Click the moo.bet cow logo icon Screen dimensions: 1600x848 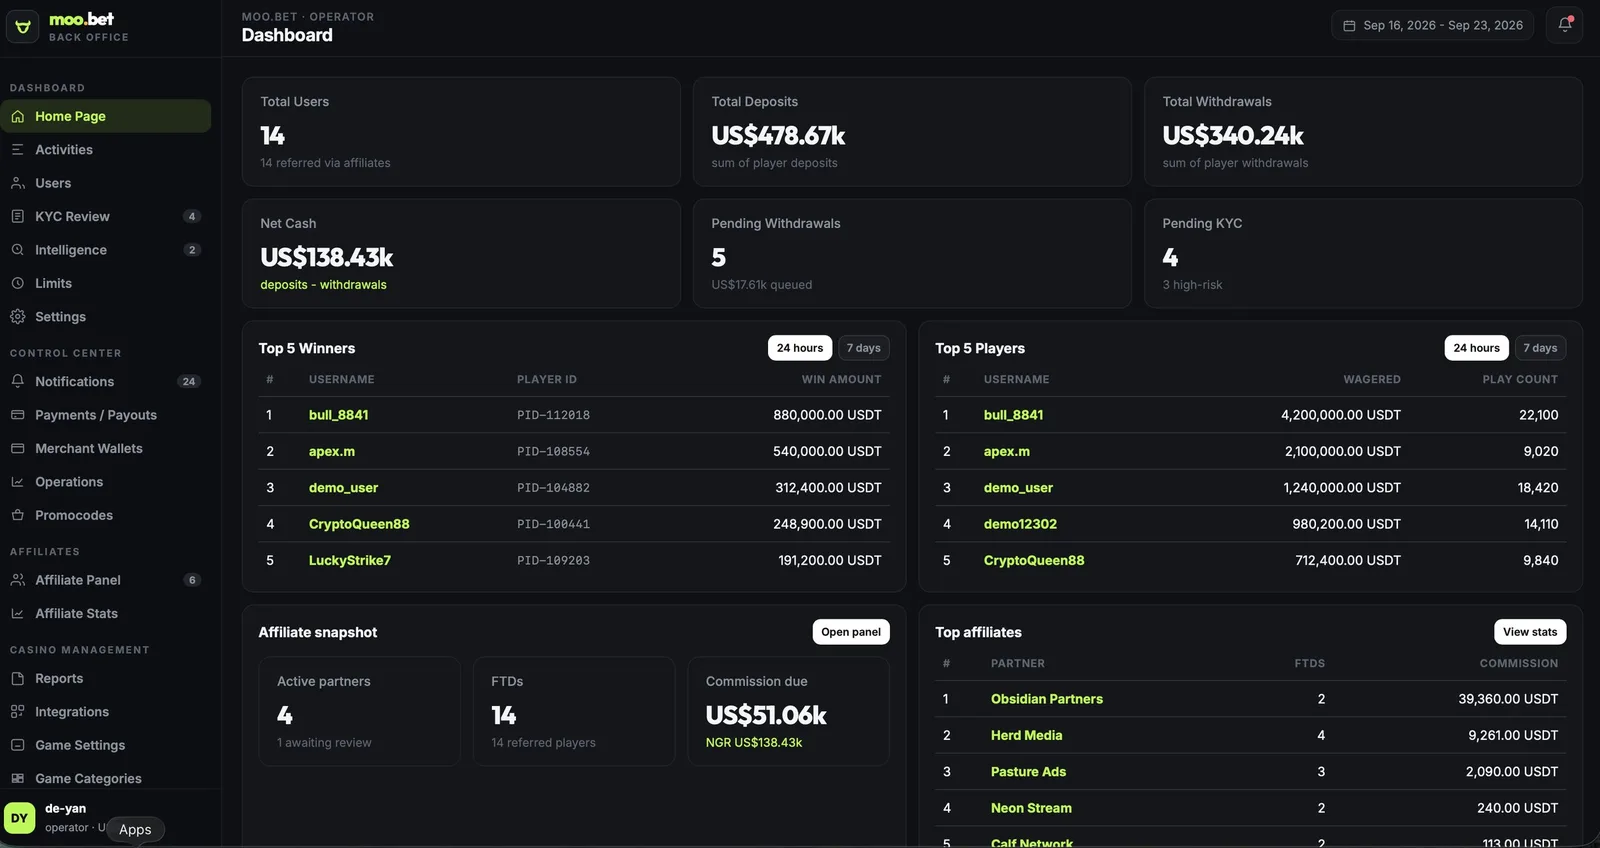click(x=23, y=27)
